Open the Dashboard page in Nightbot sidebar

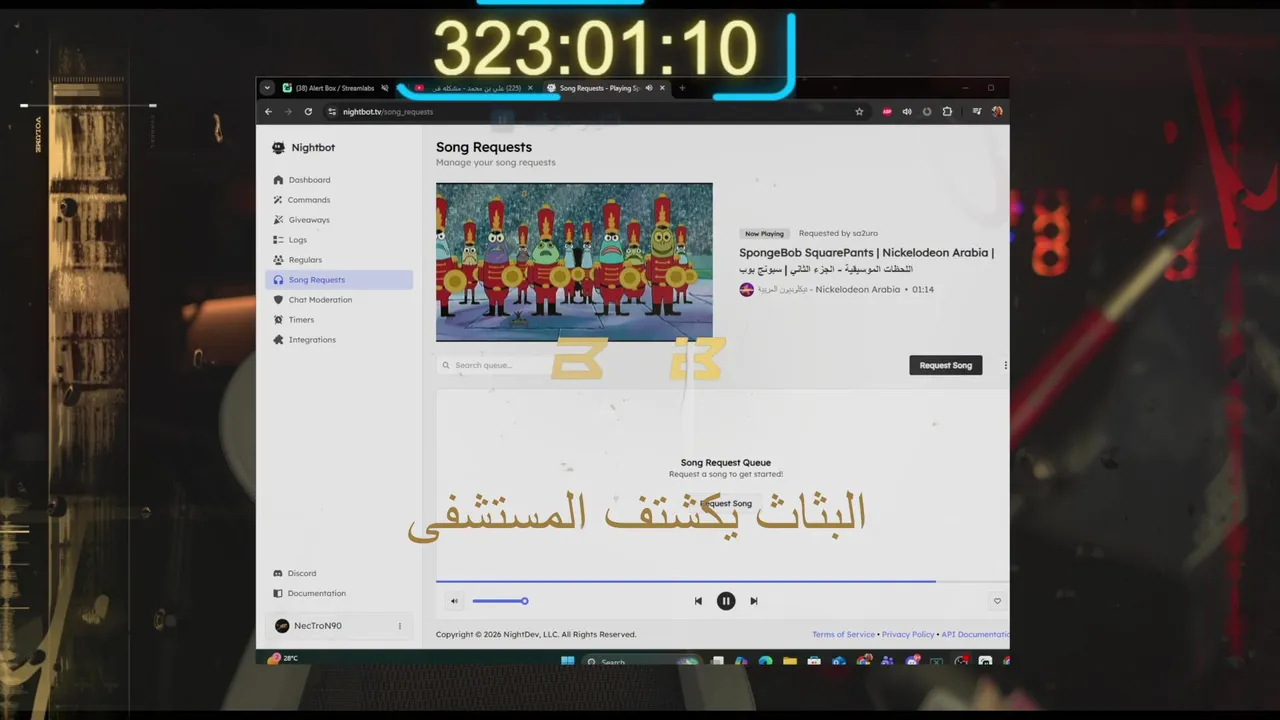pyautogui.click(x=338, y=180)
